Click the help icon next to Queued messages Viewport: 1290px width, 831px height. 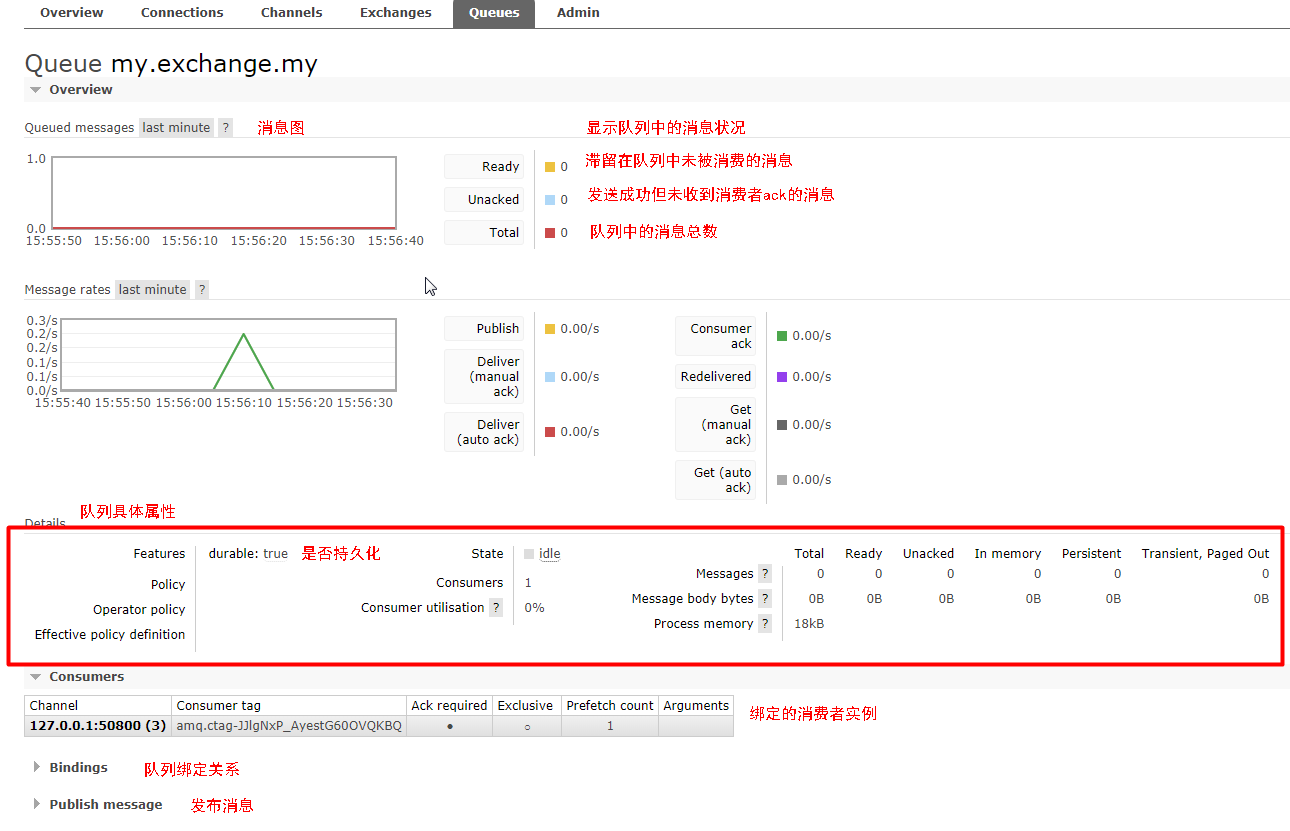(x=226, y=127)
